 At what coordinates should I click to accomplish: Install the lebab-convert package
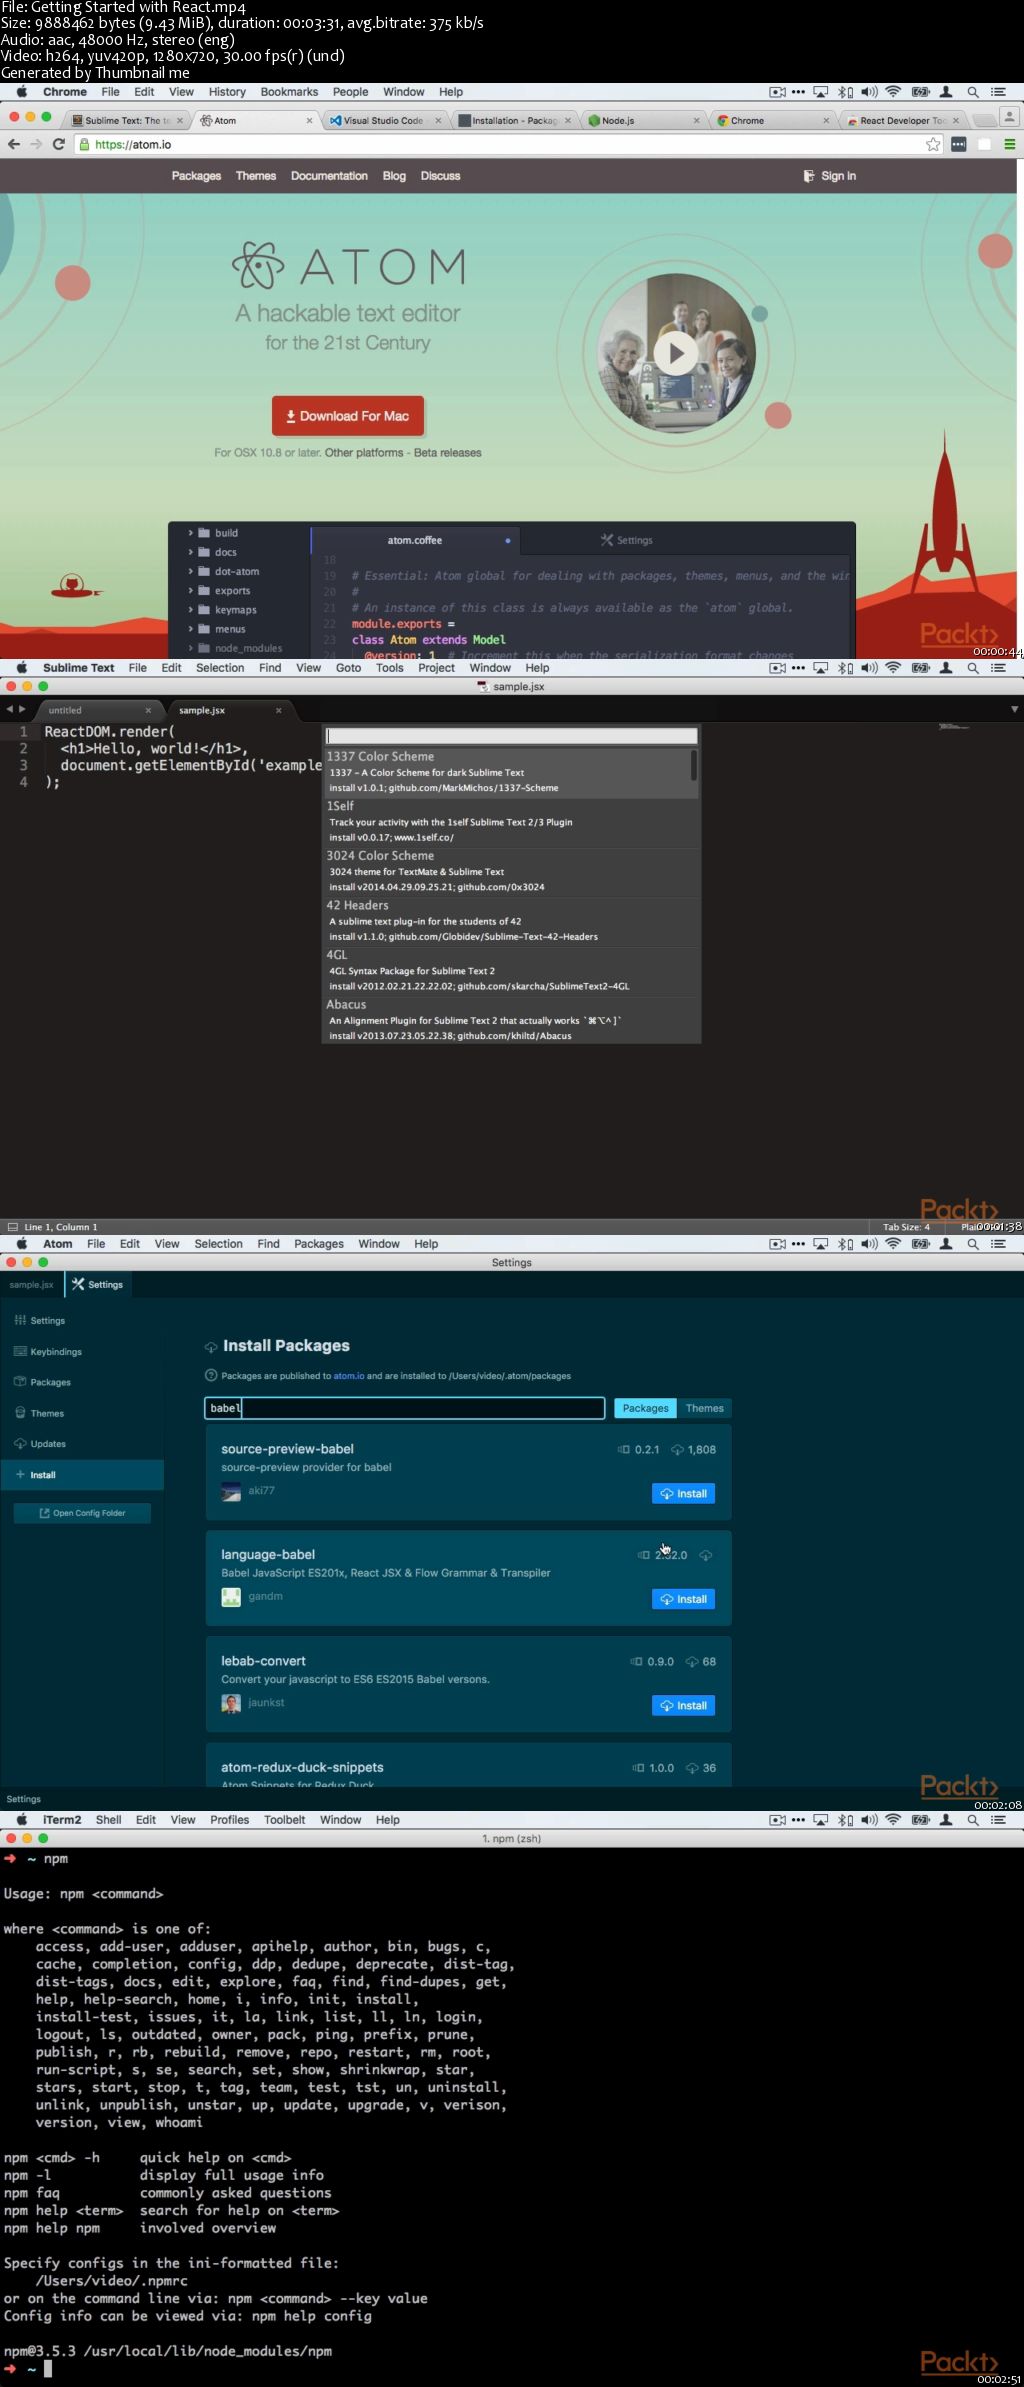[x=683, y=1706]
